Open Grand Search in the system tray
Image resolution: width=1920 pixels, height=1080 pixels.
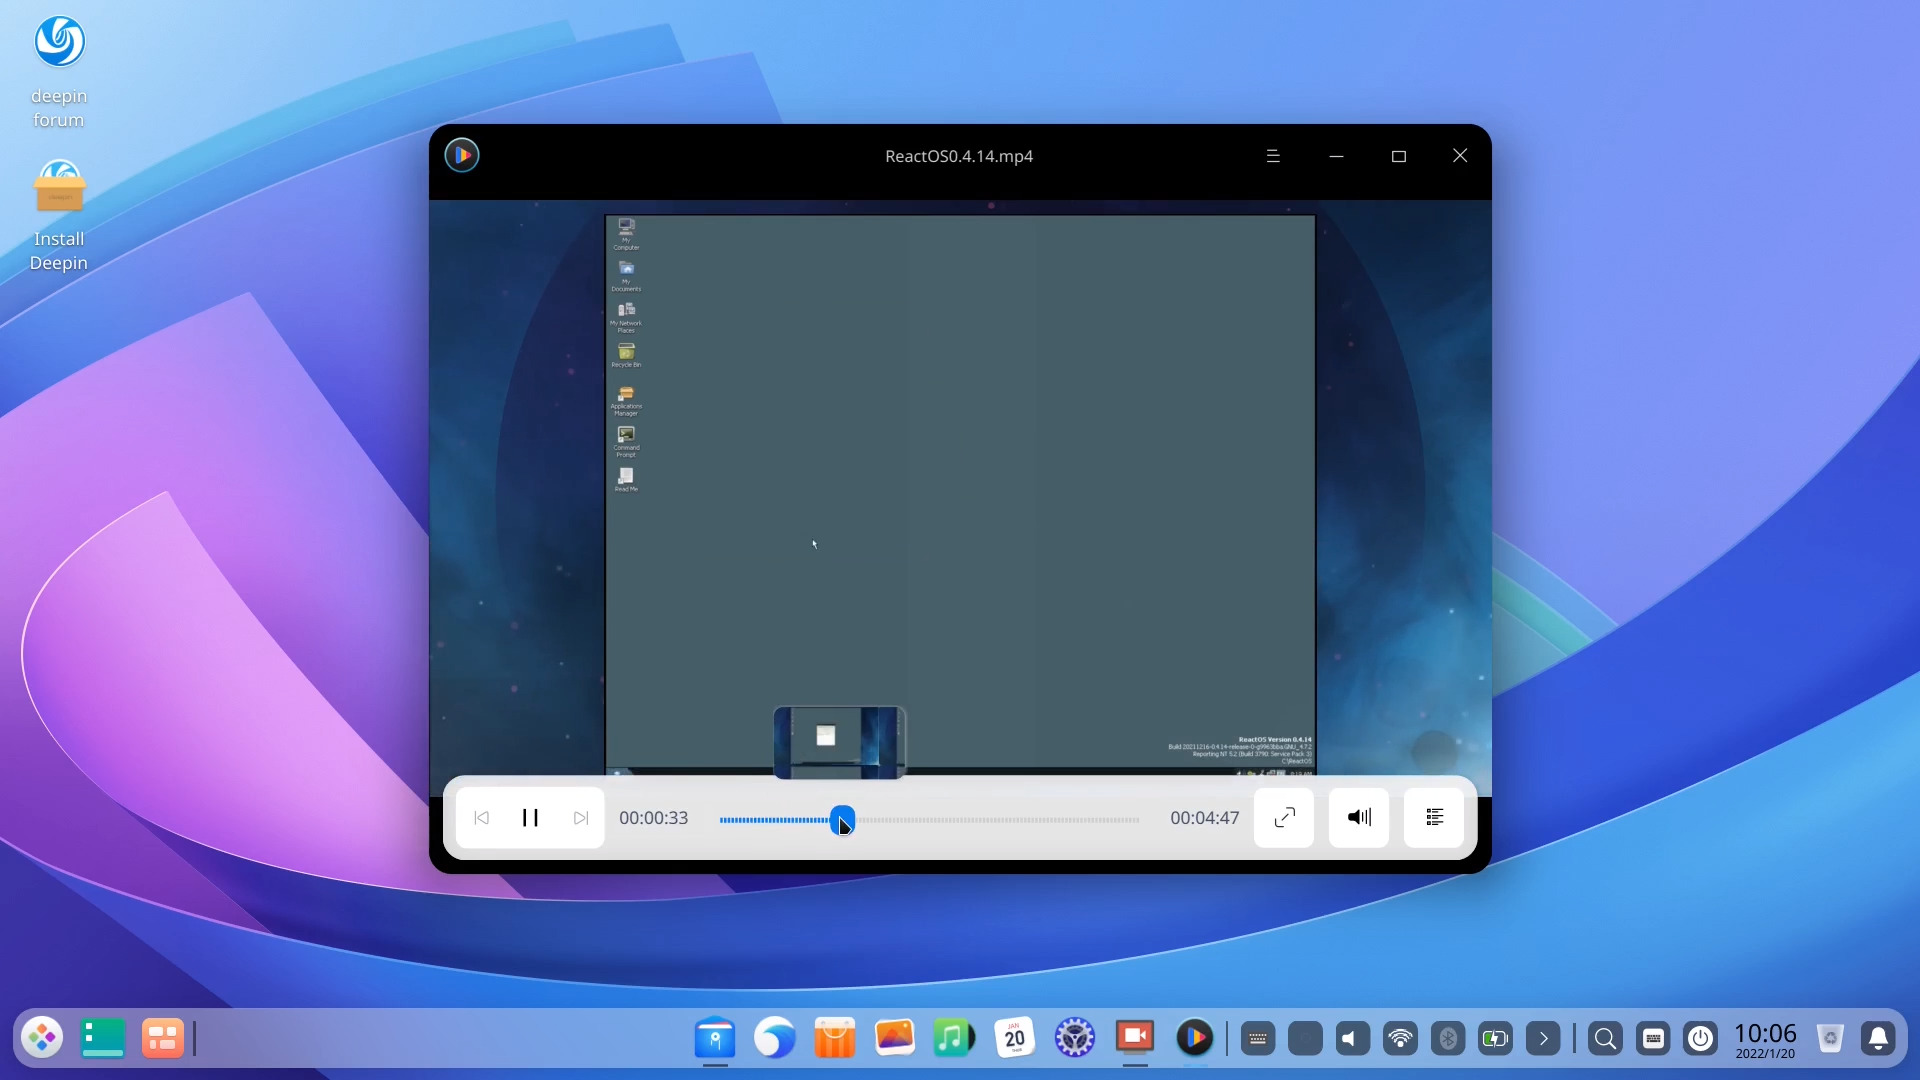coord(1605,1039)
